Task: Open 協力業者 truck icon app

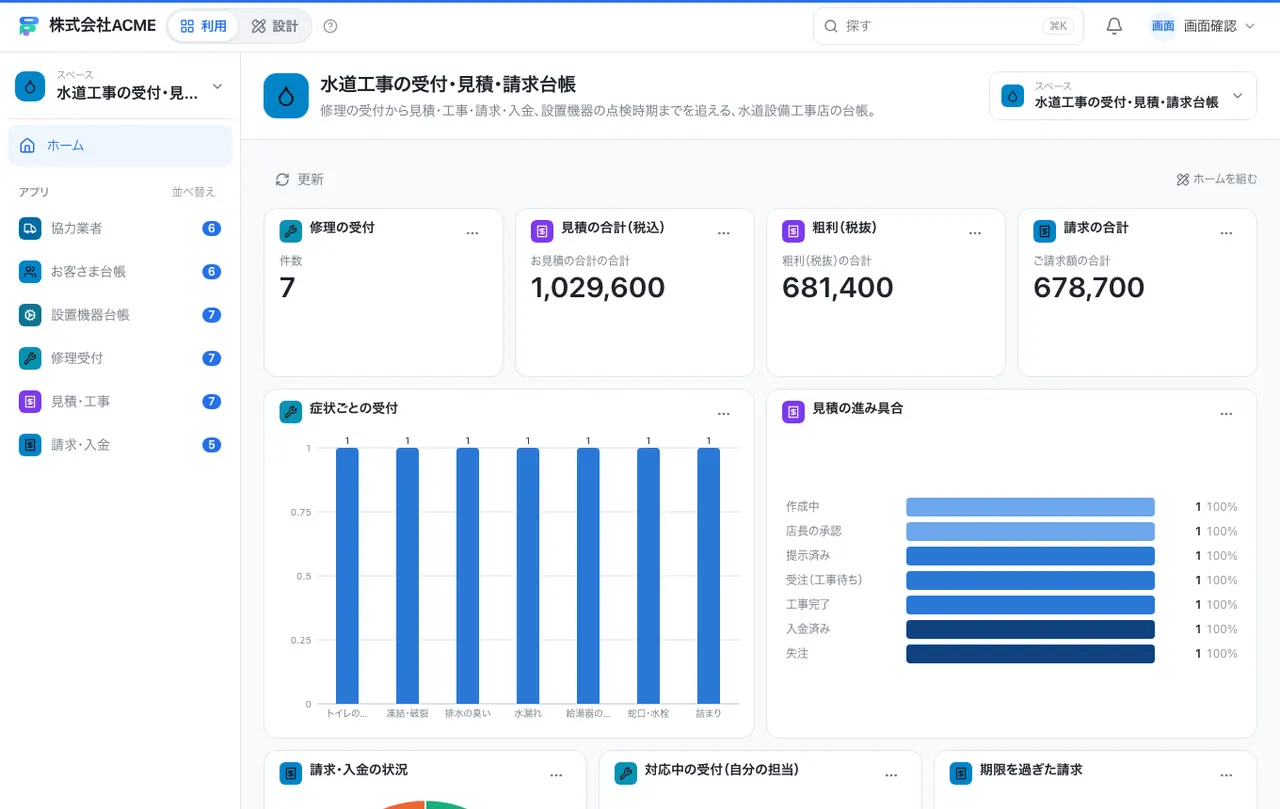Action: tap(30, 228)
